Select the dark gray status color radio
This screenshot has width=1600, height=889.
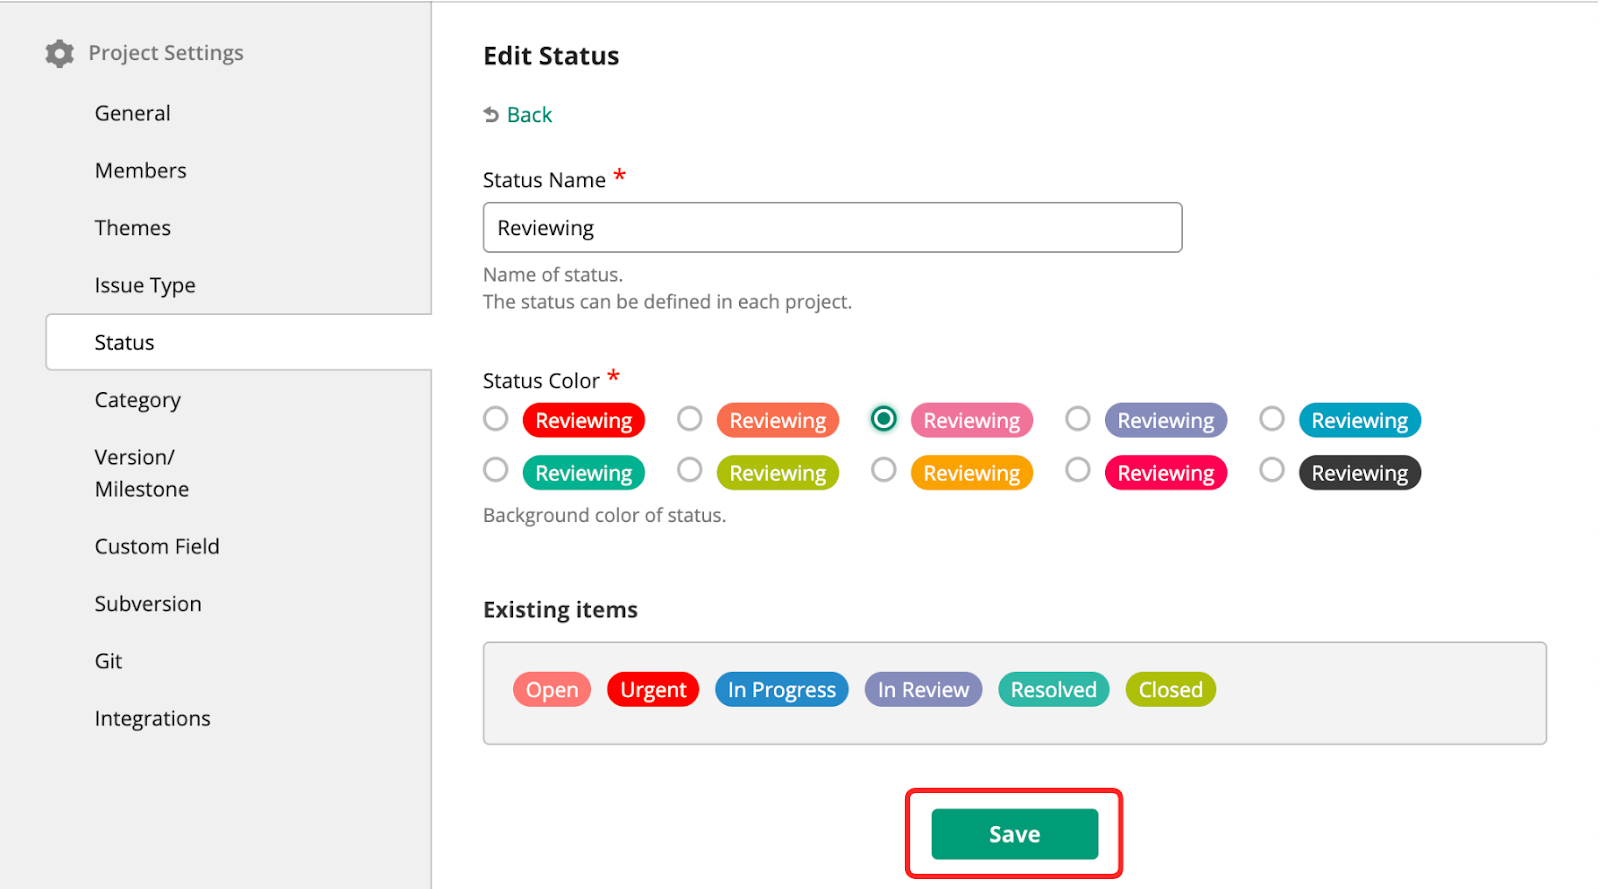tap(1272, 470)
